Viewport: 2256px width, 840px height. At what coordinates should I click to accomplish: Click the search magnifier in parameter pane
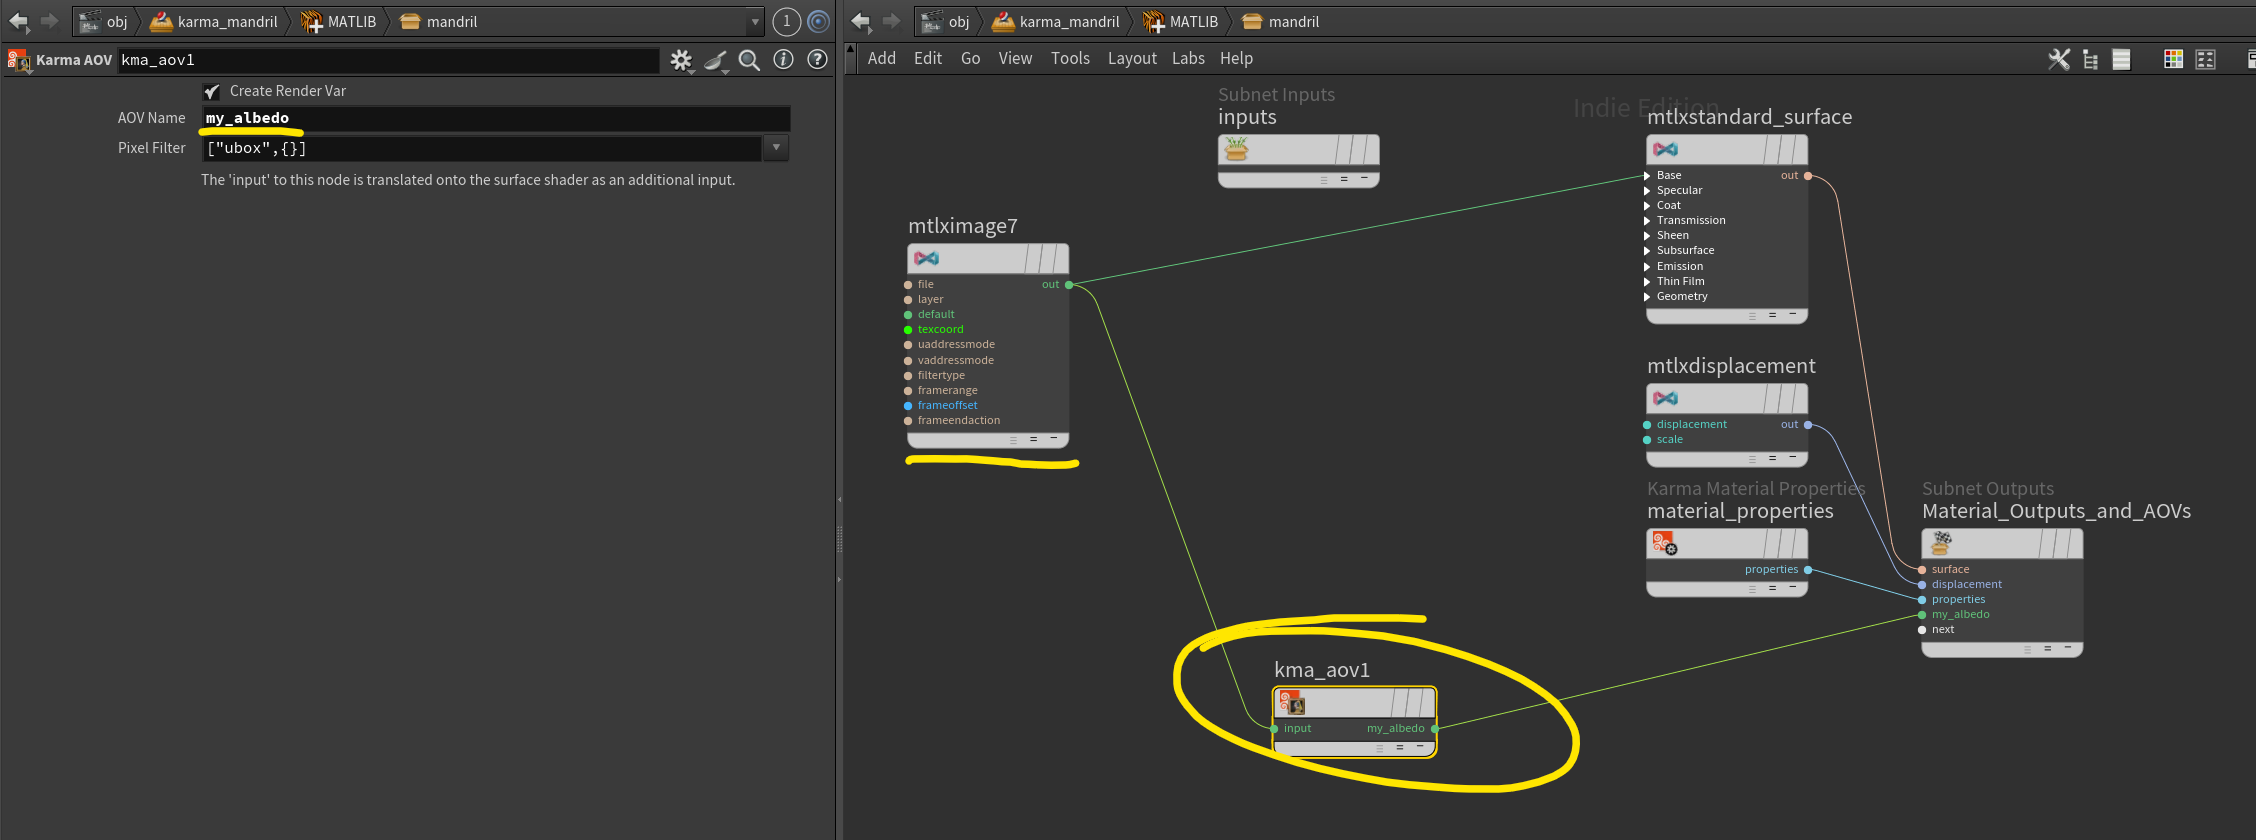749,60
